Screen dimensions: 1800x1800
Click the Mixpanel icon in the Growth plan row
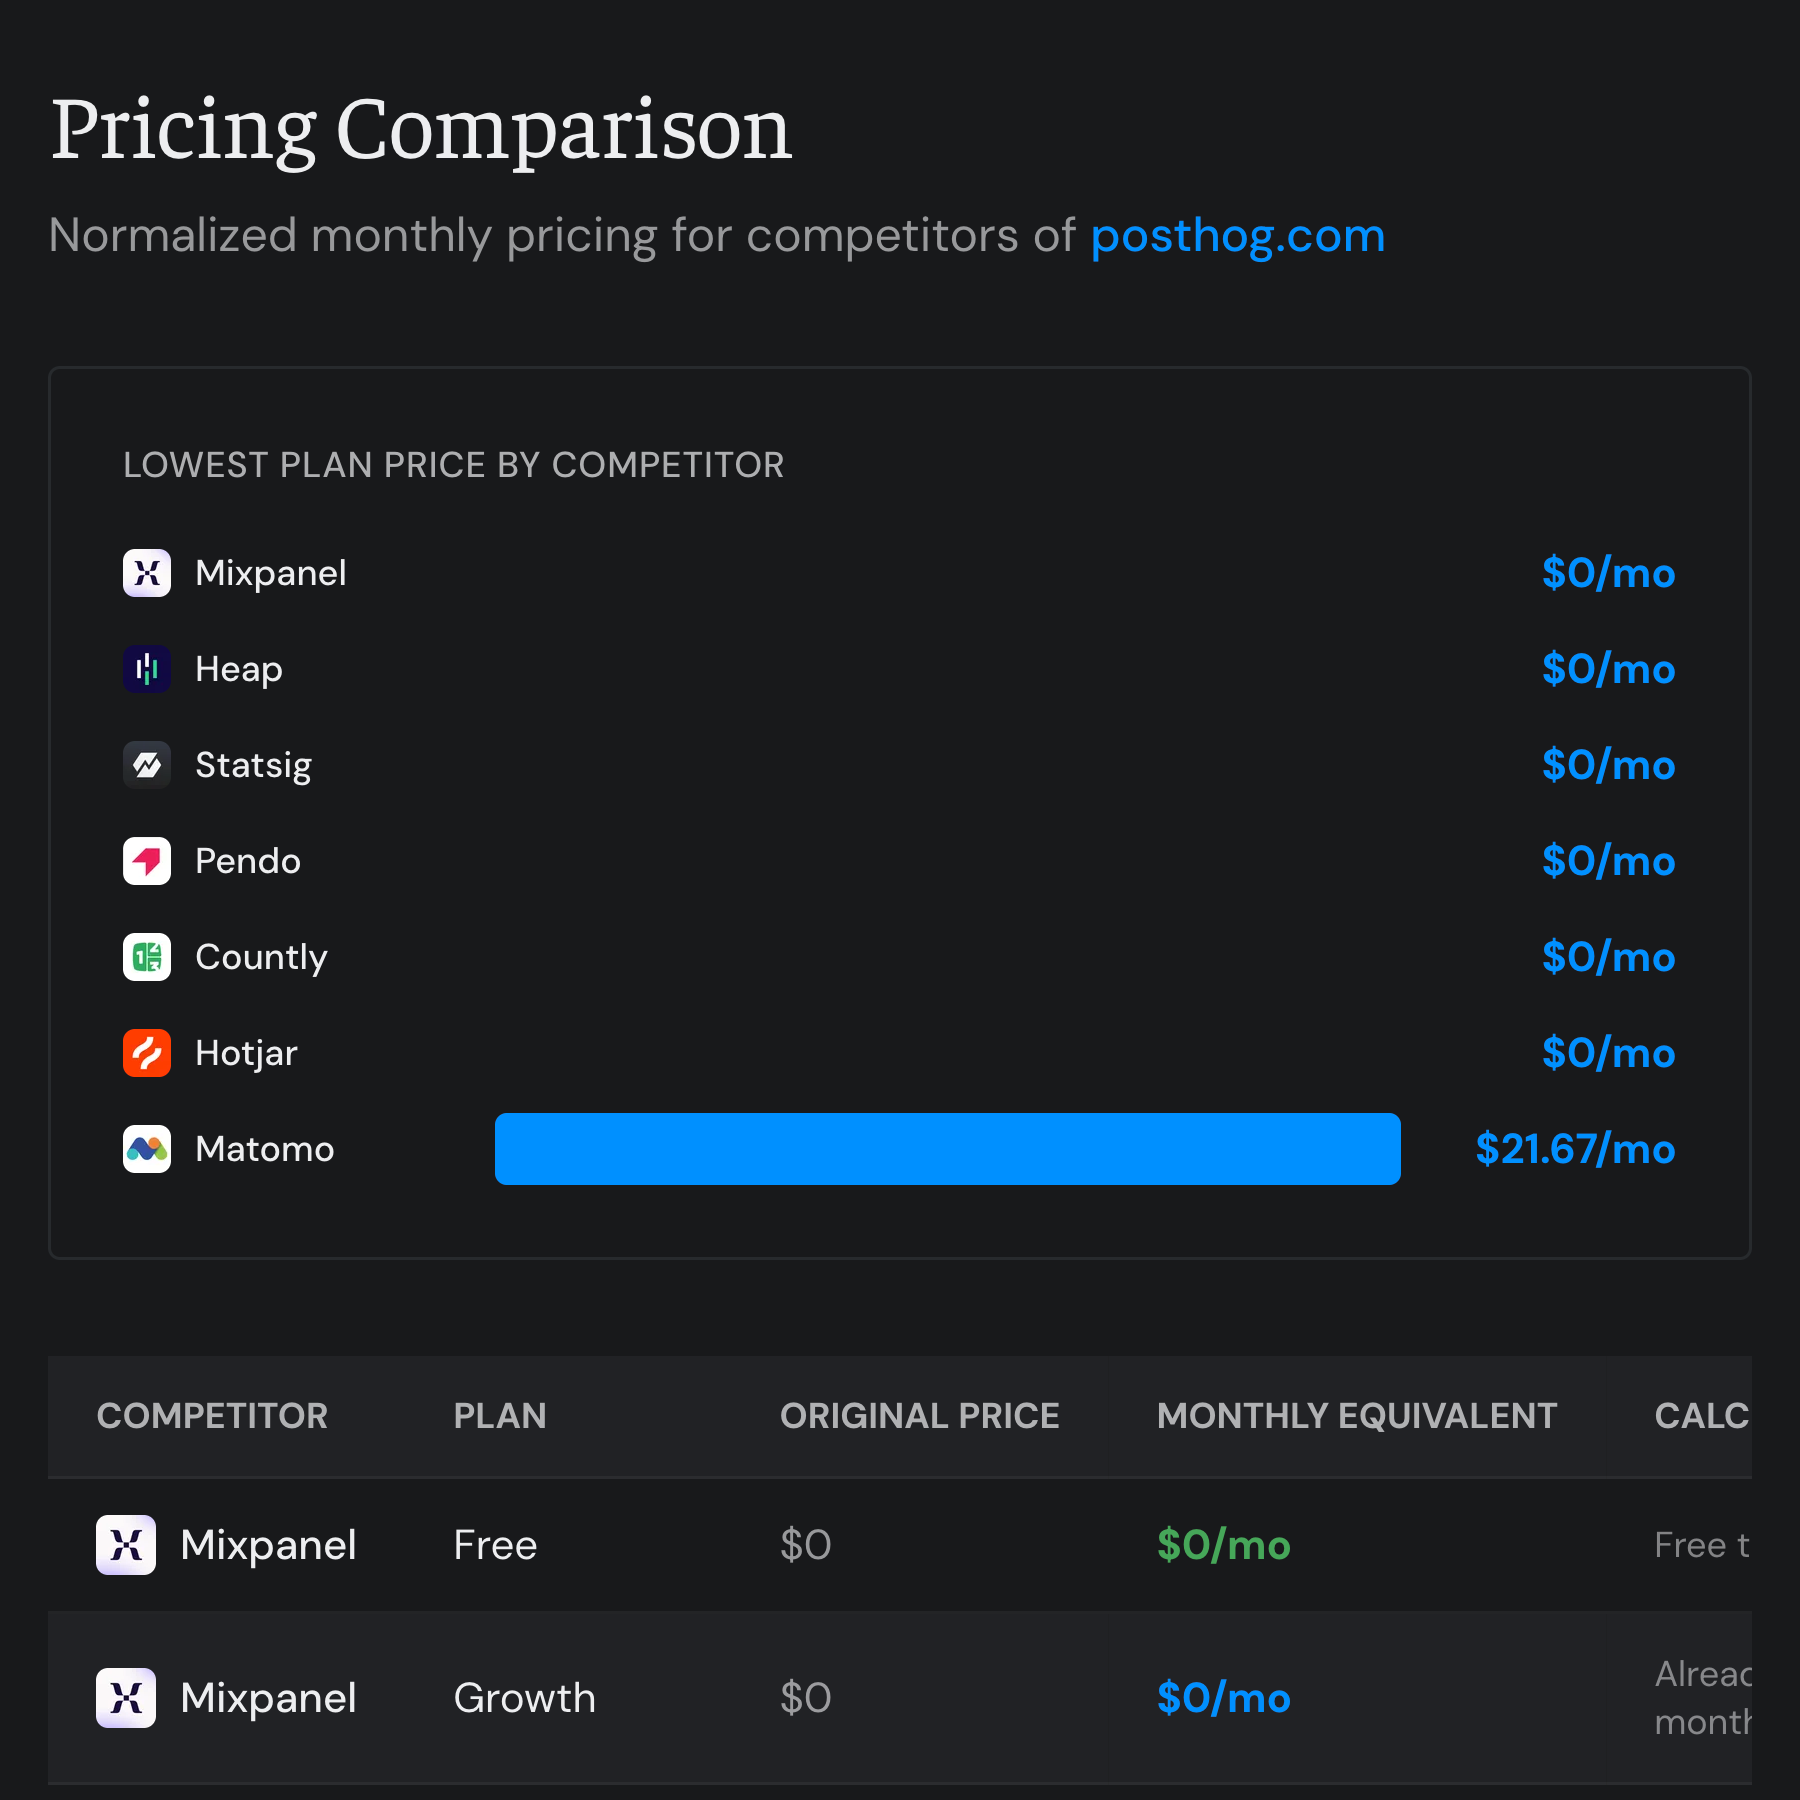(x=126, y=1697)
